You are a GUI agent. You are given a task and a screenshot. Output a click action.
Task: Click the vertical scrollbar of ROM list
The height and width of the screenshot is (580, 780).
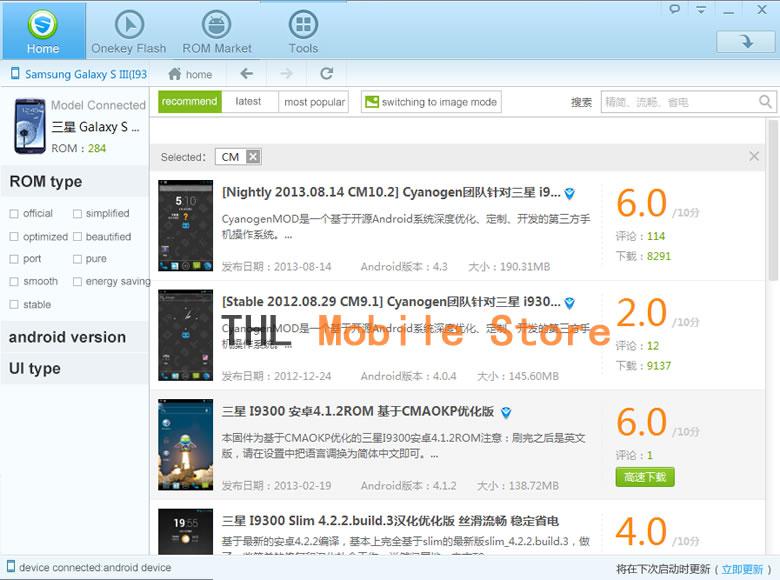pos(773,200)
